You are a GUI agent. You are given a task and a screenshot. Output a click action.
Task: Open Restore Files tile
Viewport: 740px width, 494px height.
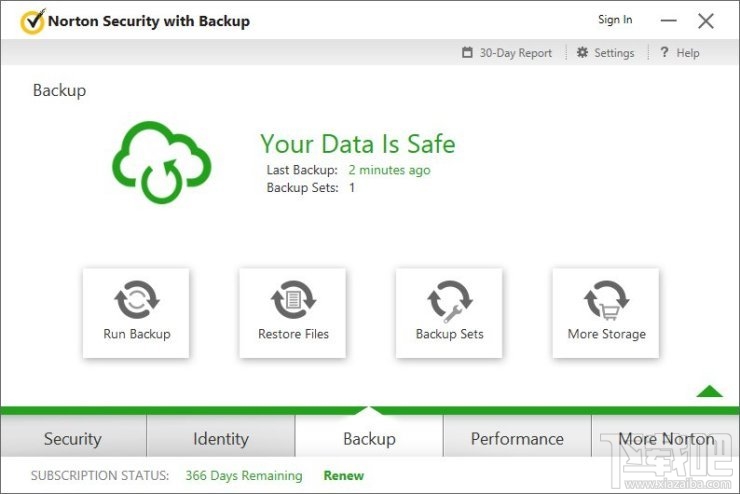pyautogui.click(x=293, y=313)
